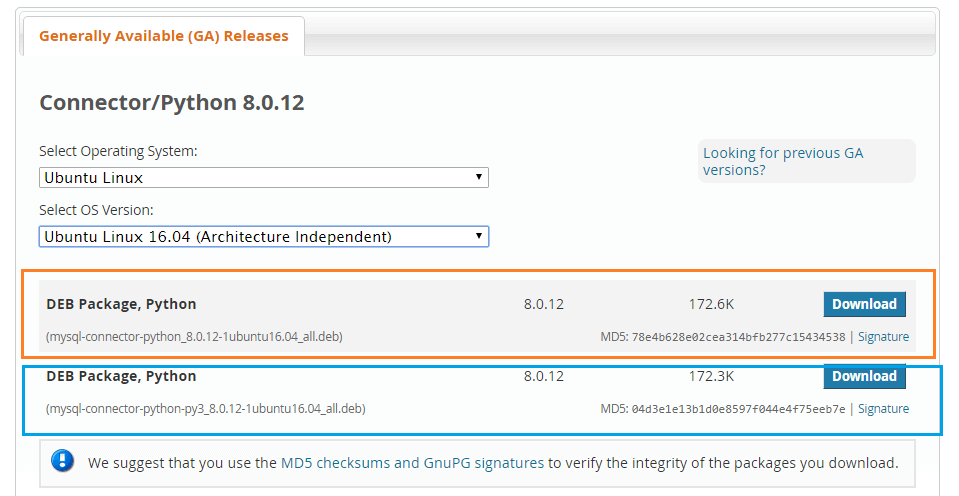Image resolution: width=959 pixels, height=496 pixels.
Task: Click the arrow on the Ubuntu Linux combo box
Action: [x=479, y=177]
